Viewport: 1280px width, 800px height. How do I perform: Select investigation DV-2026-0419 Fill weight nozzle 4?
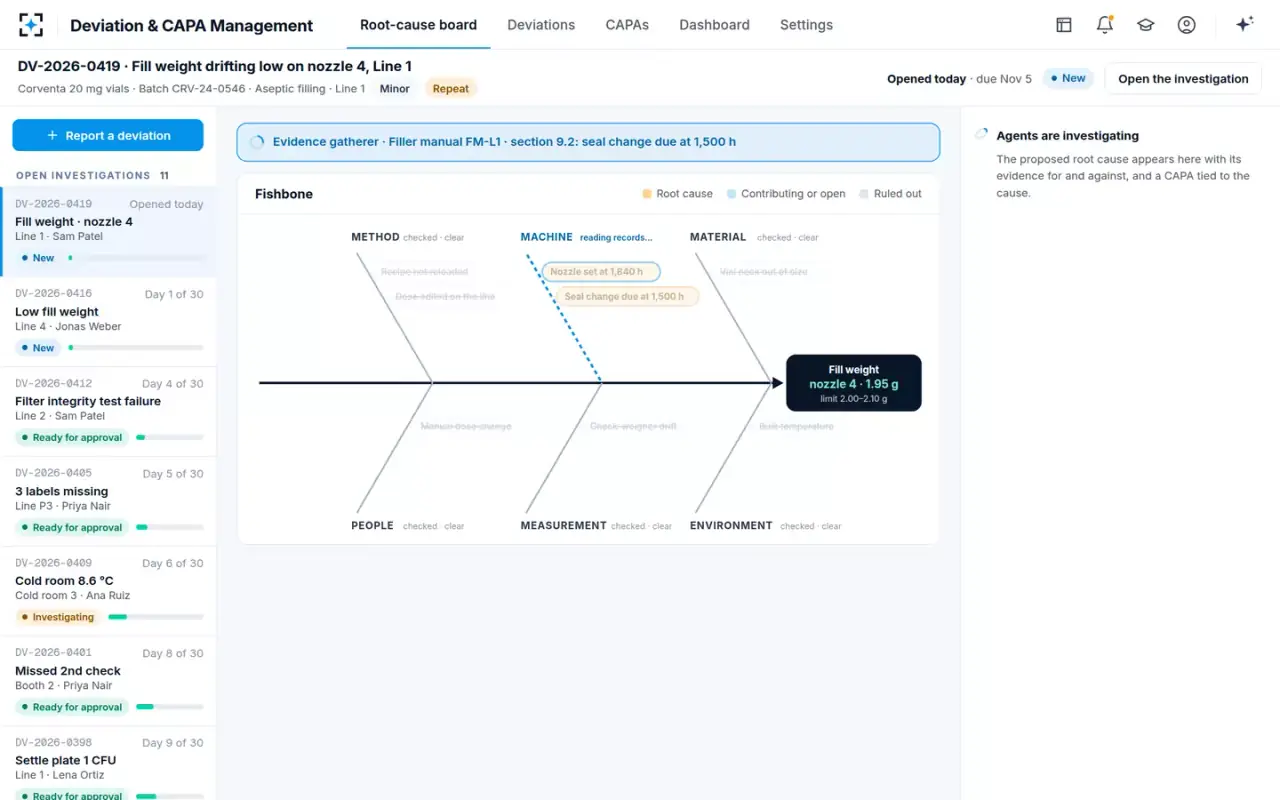[108, 231]
